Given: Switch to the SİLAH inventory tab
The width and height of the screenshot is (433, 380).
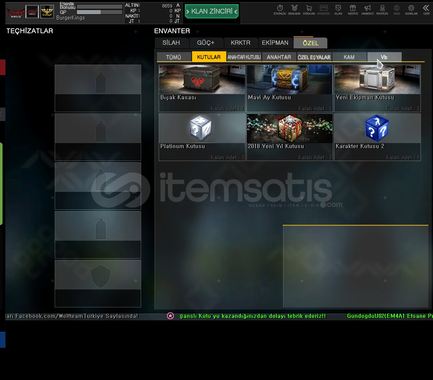Looking at the screenshot, I should (171, 43).
